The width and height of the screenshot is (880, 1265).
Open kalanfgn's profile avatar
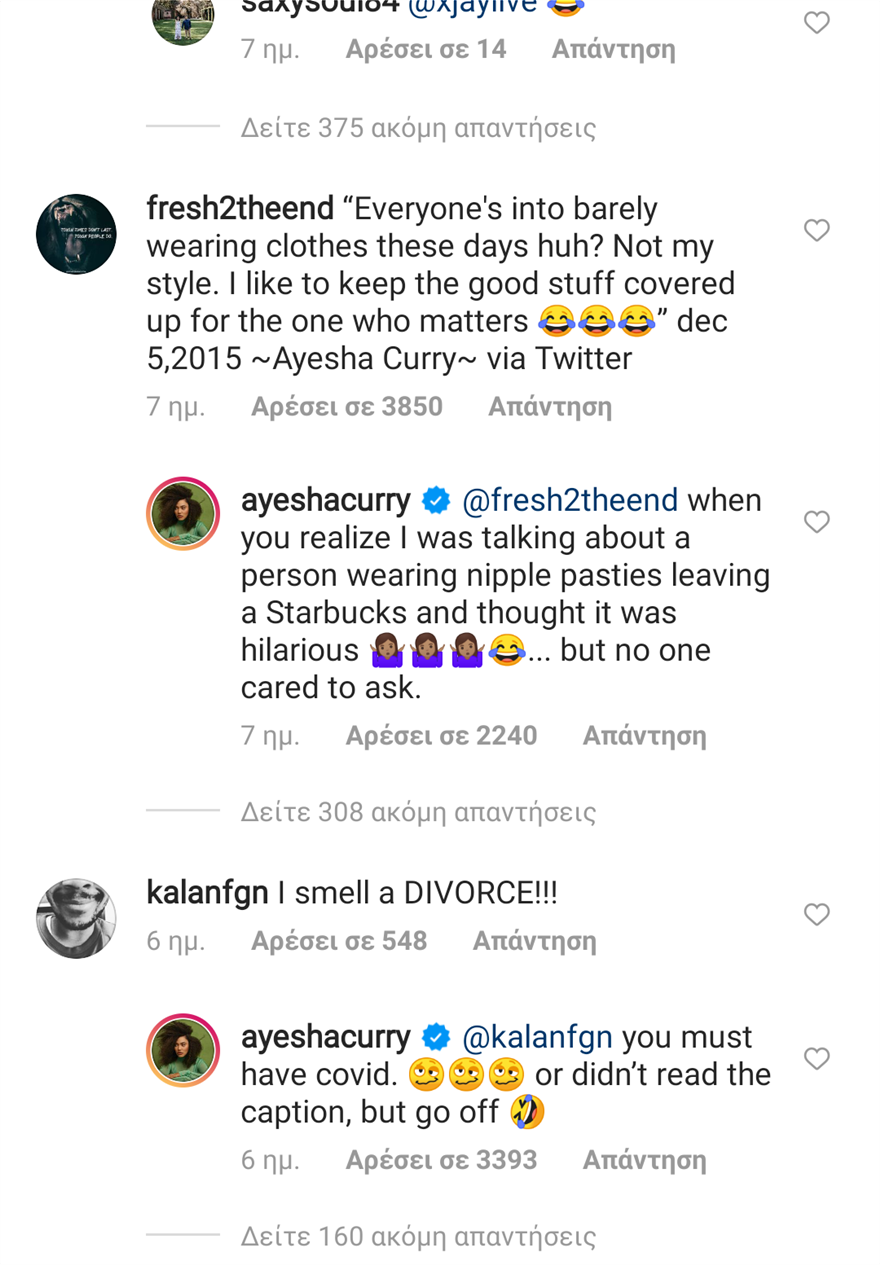(76, 918)
